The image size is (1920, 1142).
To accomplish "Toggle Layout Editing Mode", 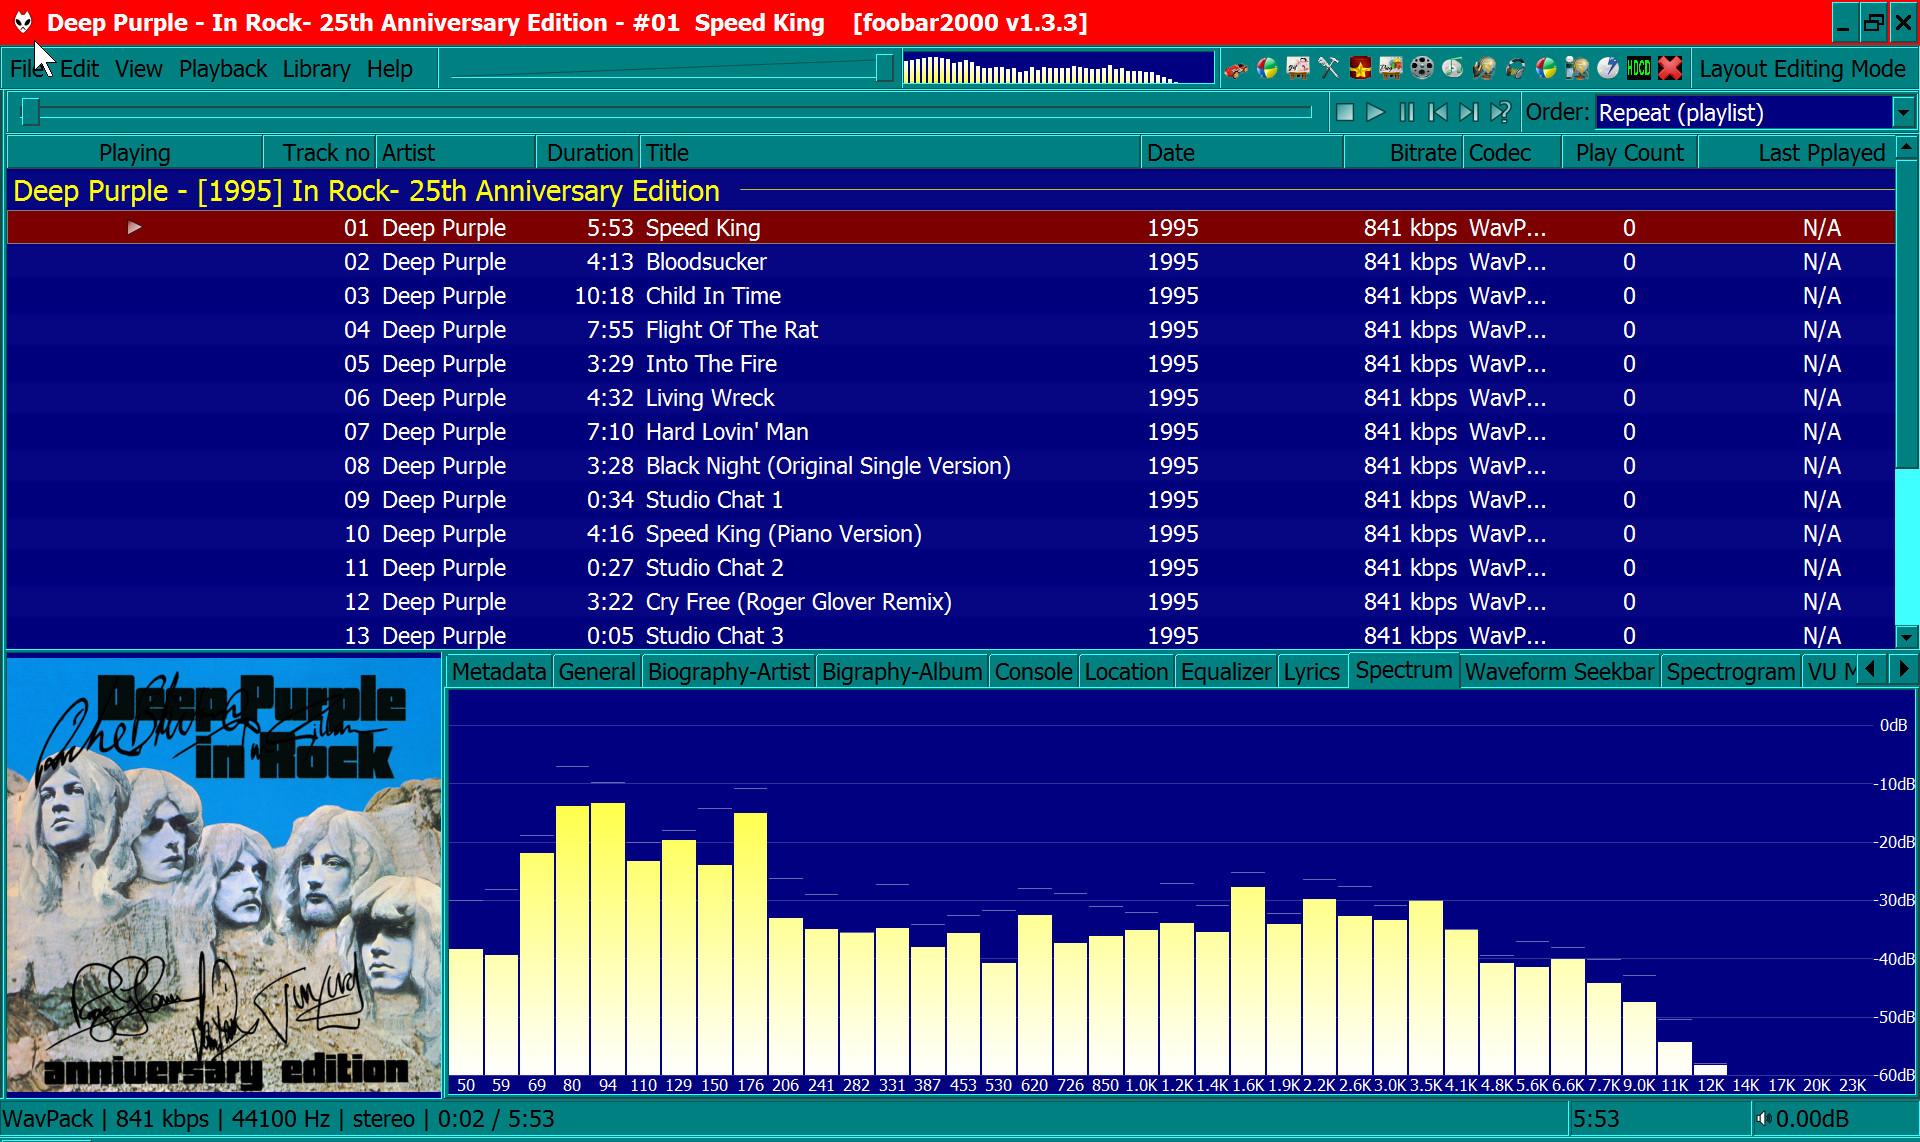I will pyautogui.click(x=1802, y=69).
